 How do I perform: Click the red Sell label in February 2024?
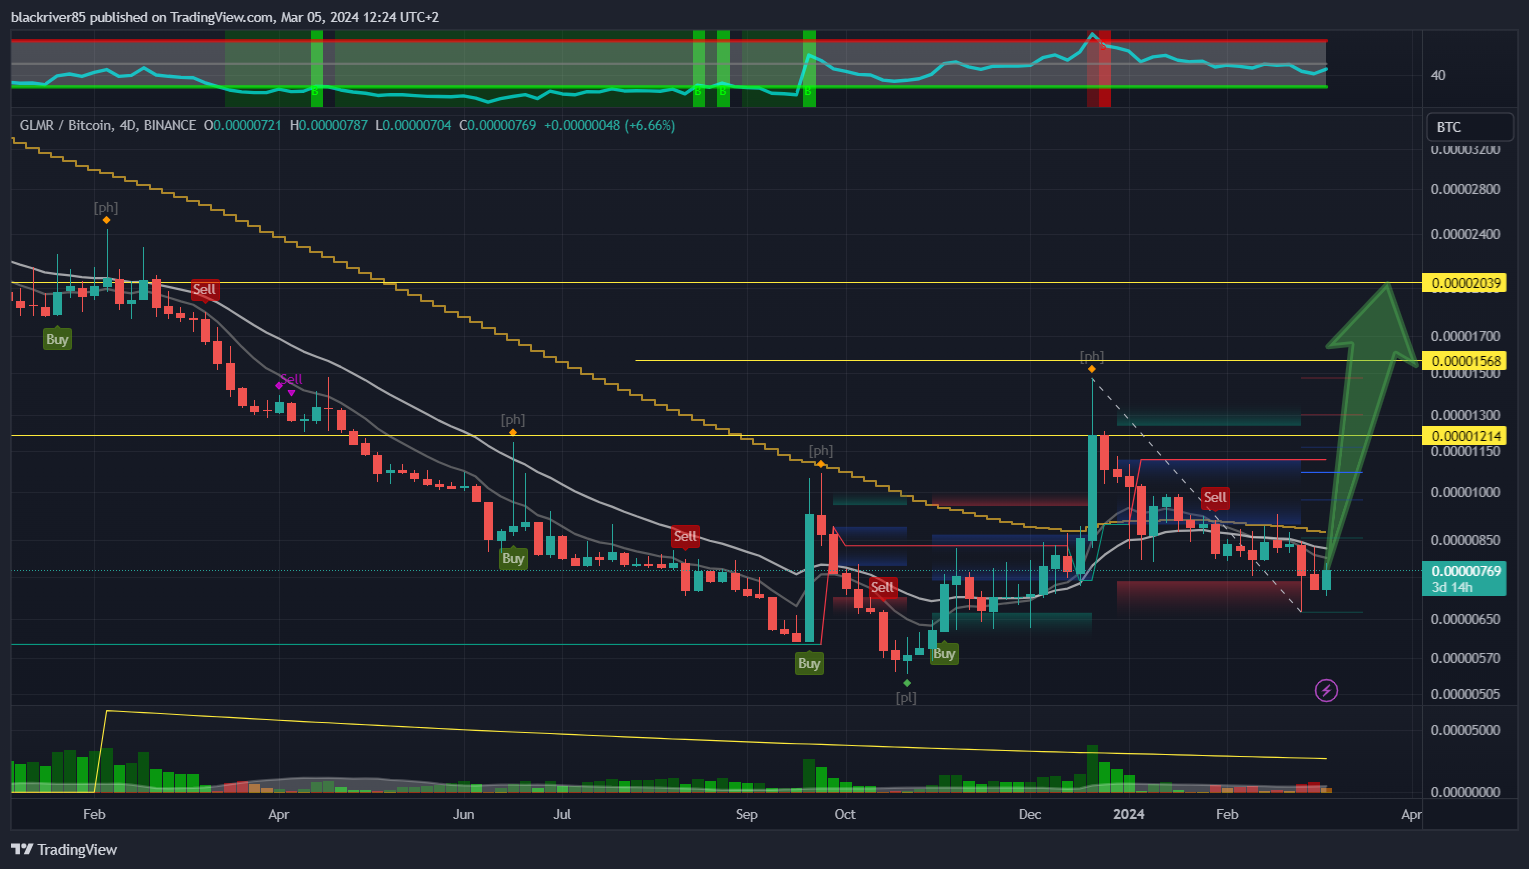(x=1215, y=497)
